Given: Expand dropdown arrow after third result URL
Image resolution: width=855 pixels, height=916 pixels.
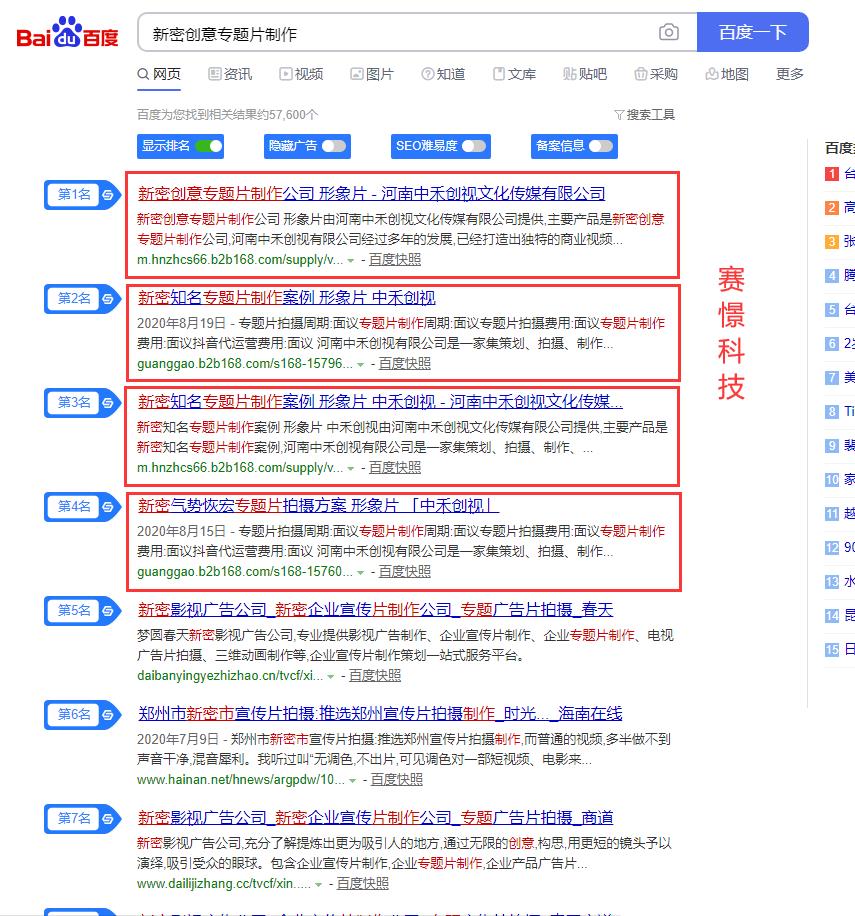Looking at the screenshot, I should tap(351, 469).
